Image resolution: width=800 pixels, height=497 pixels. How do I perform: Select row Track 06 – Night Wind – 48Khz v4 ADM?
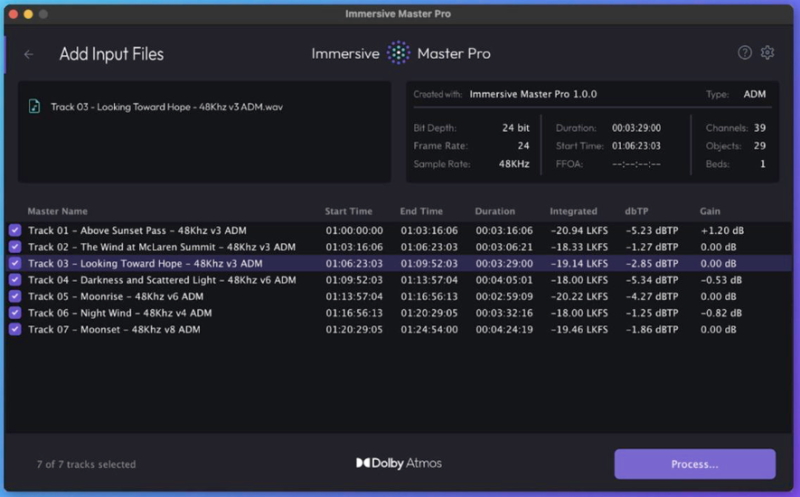click(398, 313)
